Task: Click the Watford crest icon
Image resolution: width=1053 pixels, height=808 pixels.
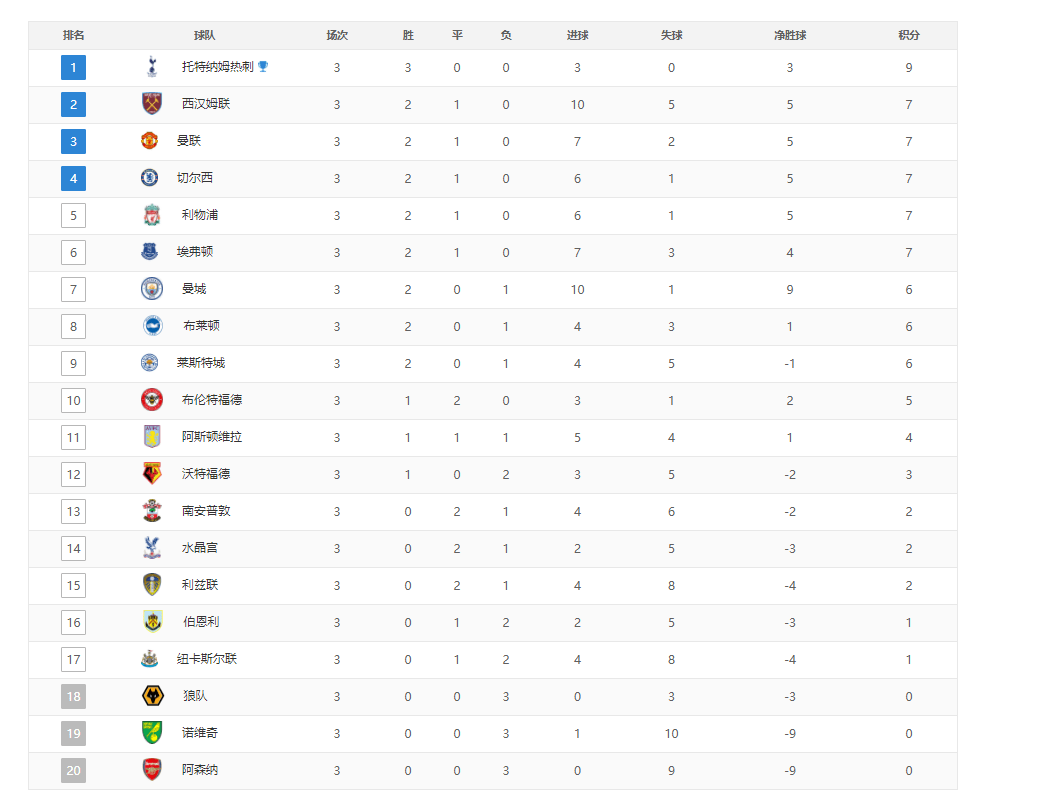Action: click(x=152, y=474)
